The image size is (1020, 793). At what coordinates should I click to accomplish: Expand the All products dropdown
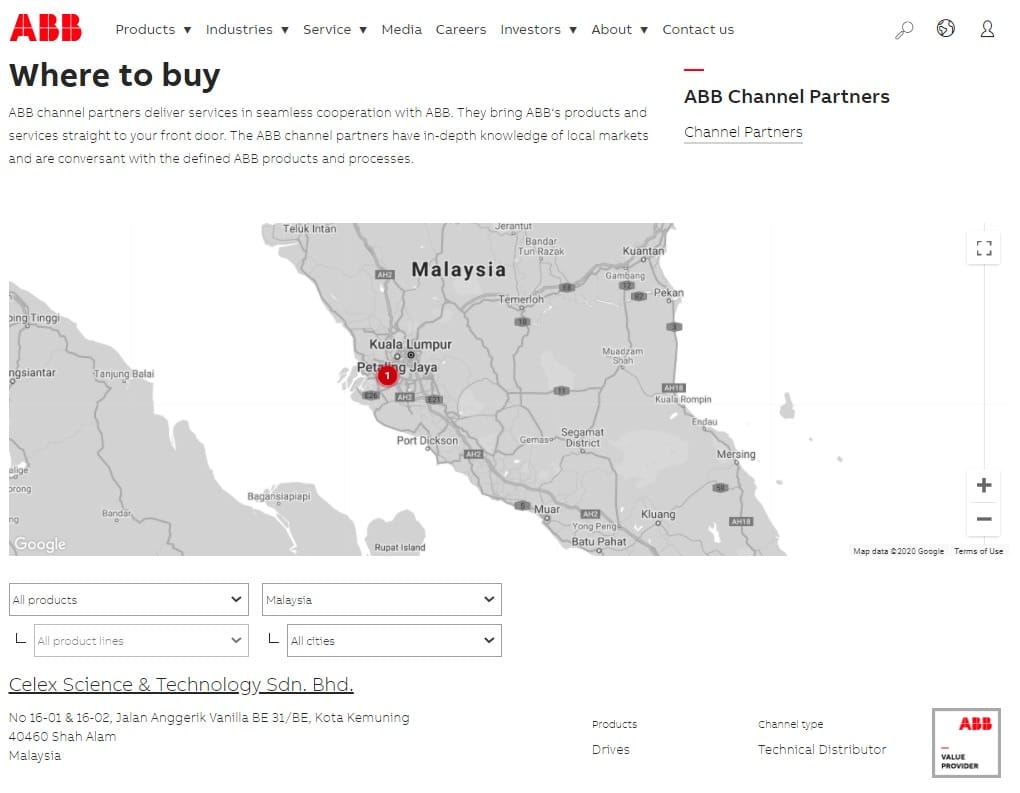coord(129,600)
